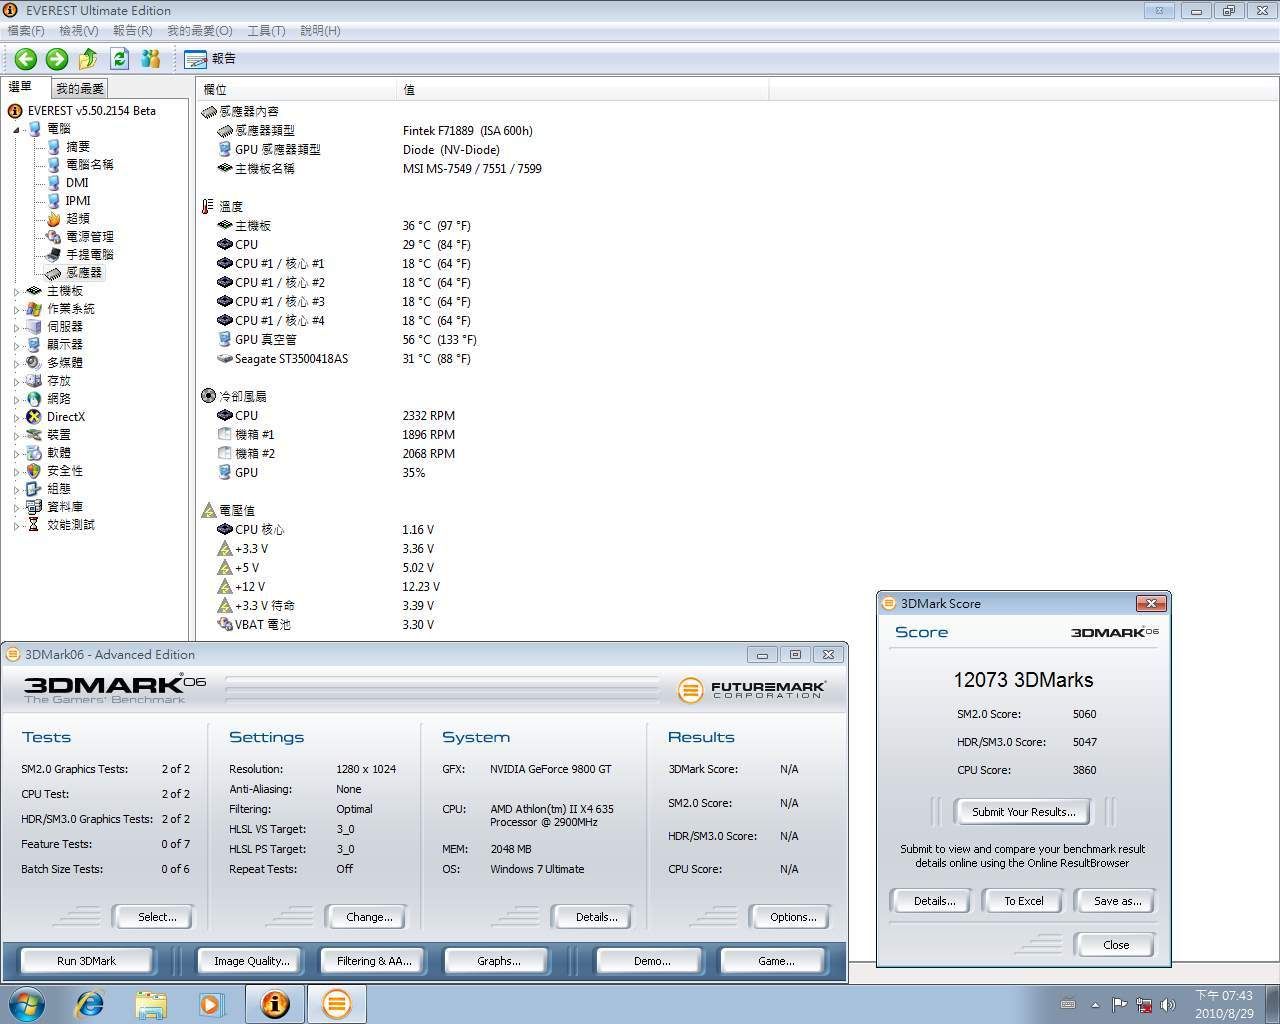
Task: Click the 值 column header
Action: [582, 90]
